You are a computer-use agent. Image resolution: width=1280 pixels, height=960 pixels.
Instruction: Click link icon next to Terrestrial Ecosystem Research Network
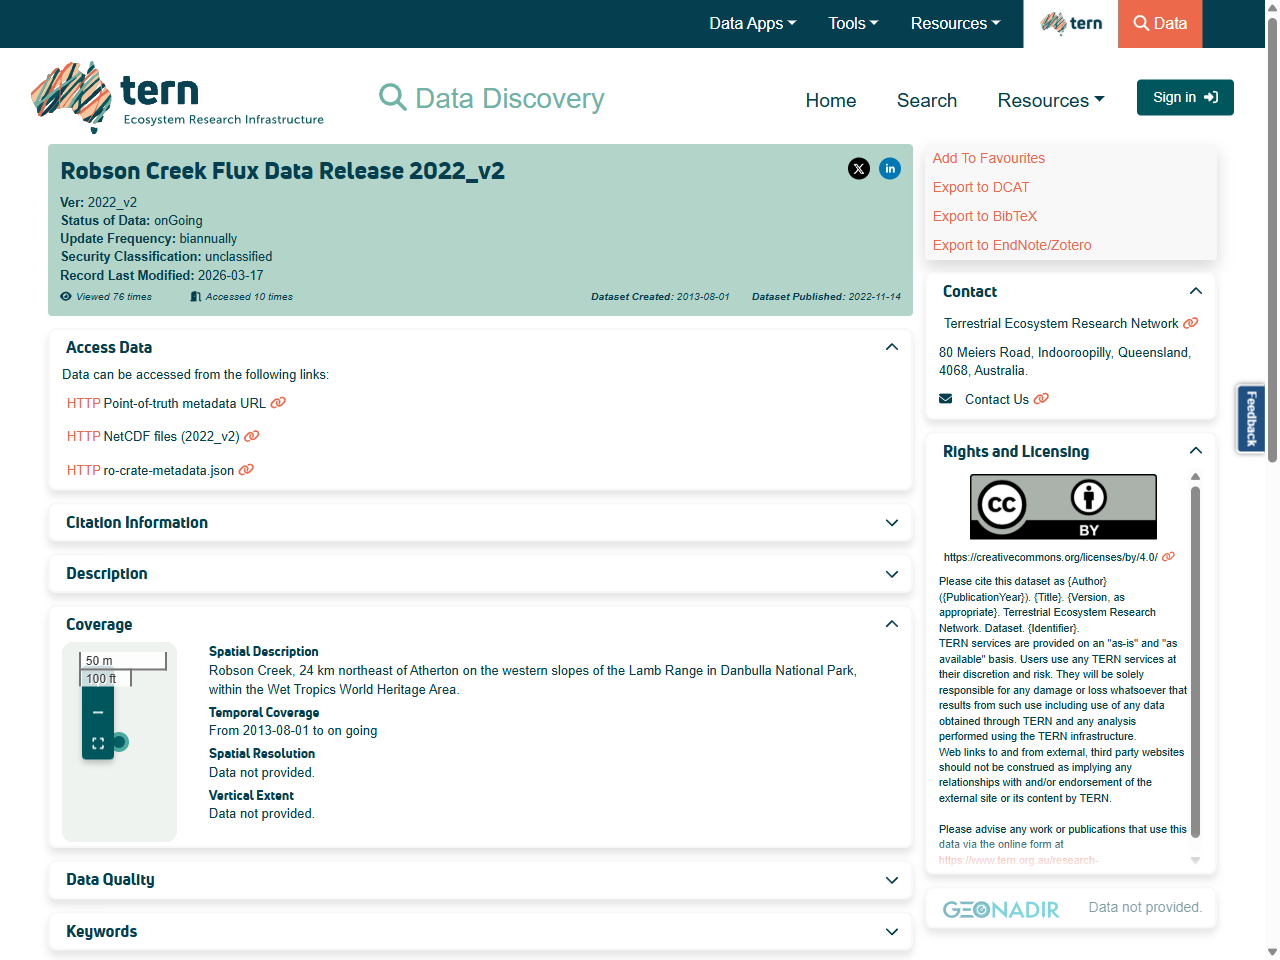click(1190, 324)
